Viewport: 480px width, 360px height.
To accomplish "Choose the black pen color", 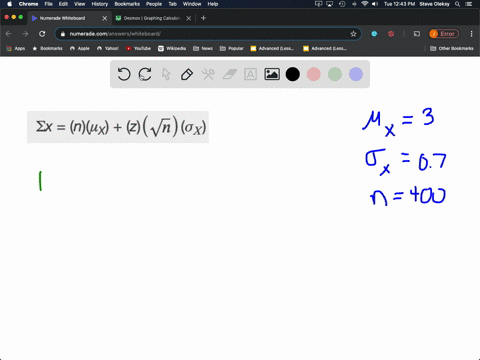I will (293, 74).
